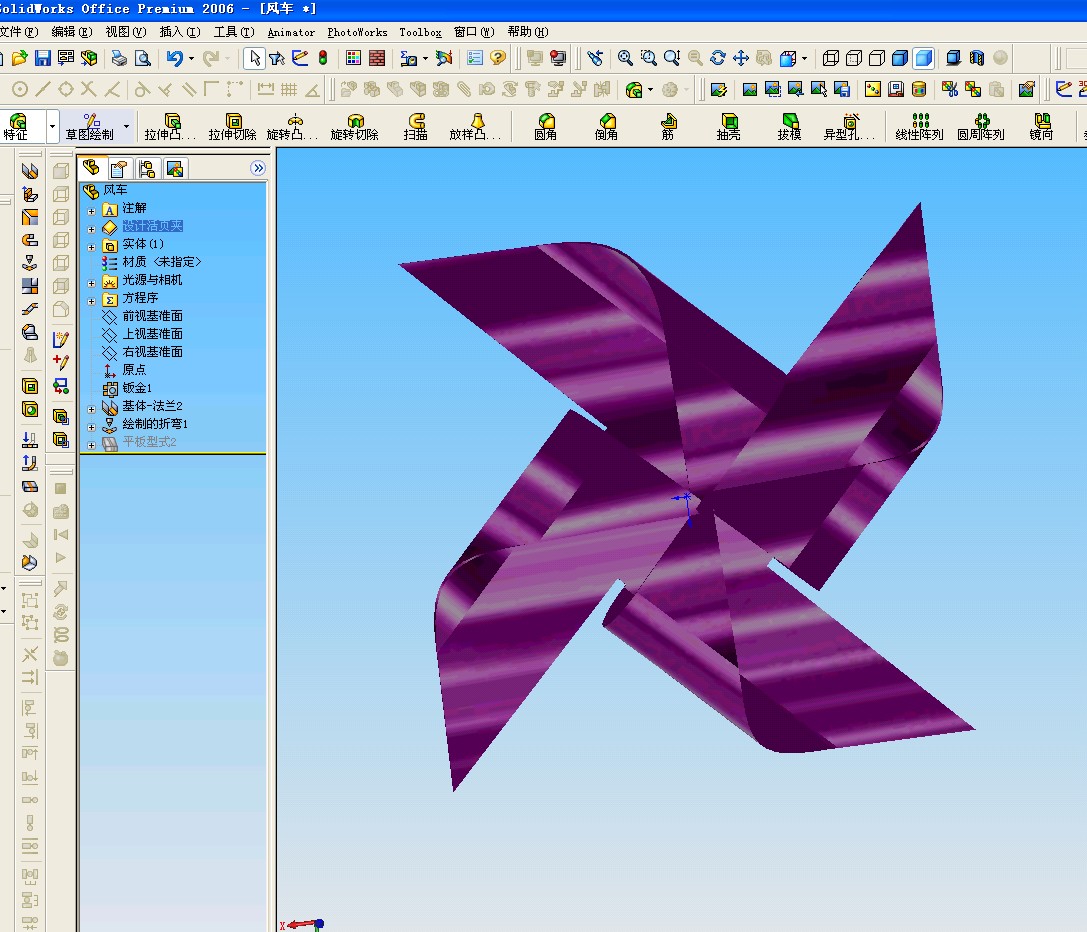The image size is (1087, 932).
Task: Open the Undo history dropdown arrow
Action: point(191,58)
